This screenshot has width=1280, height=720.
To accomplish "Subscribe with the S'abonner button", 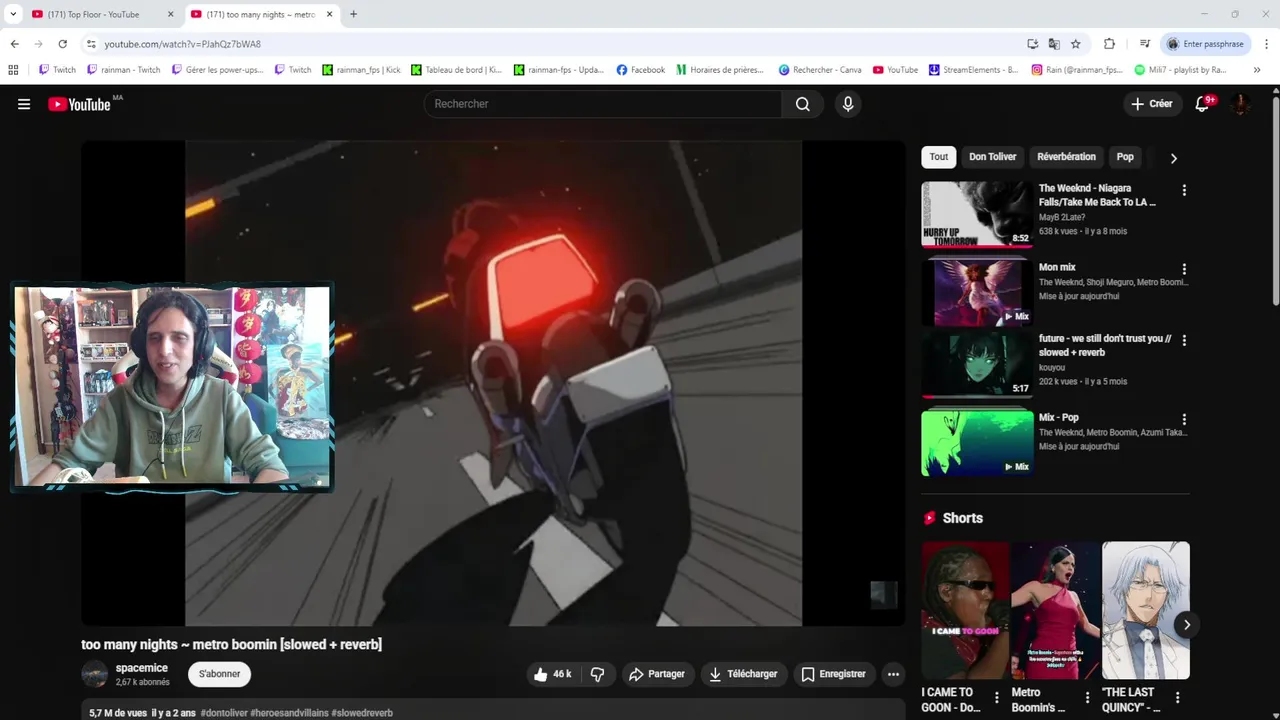I will coord(219,674).
